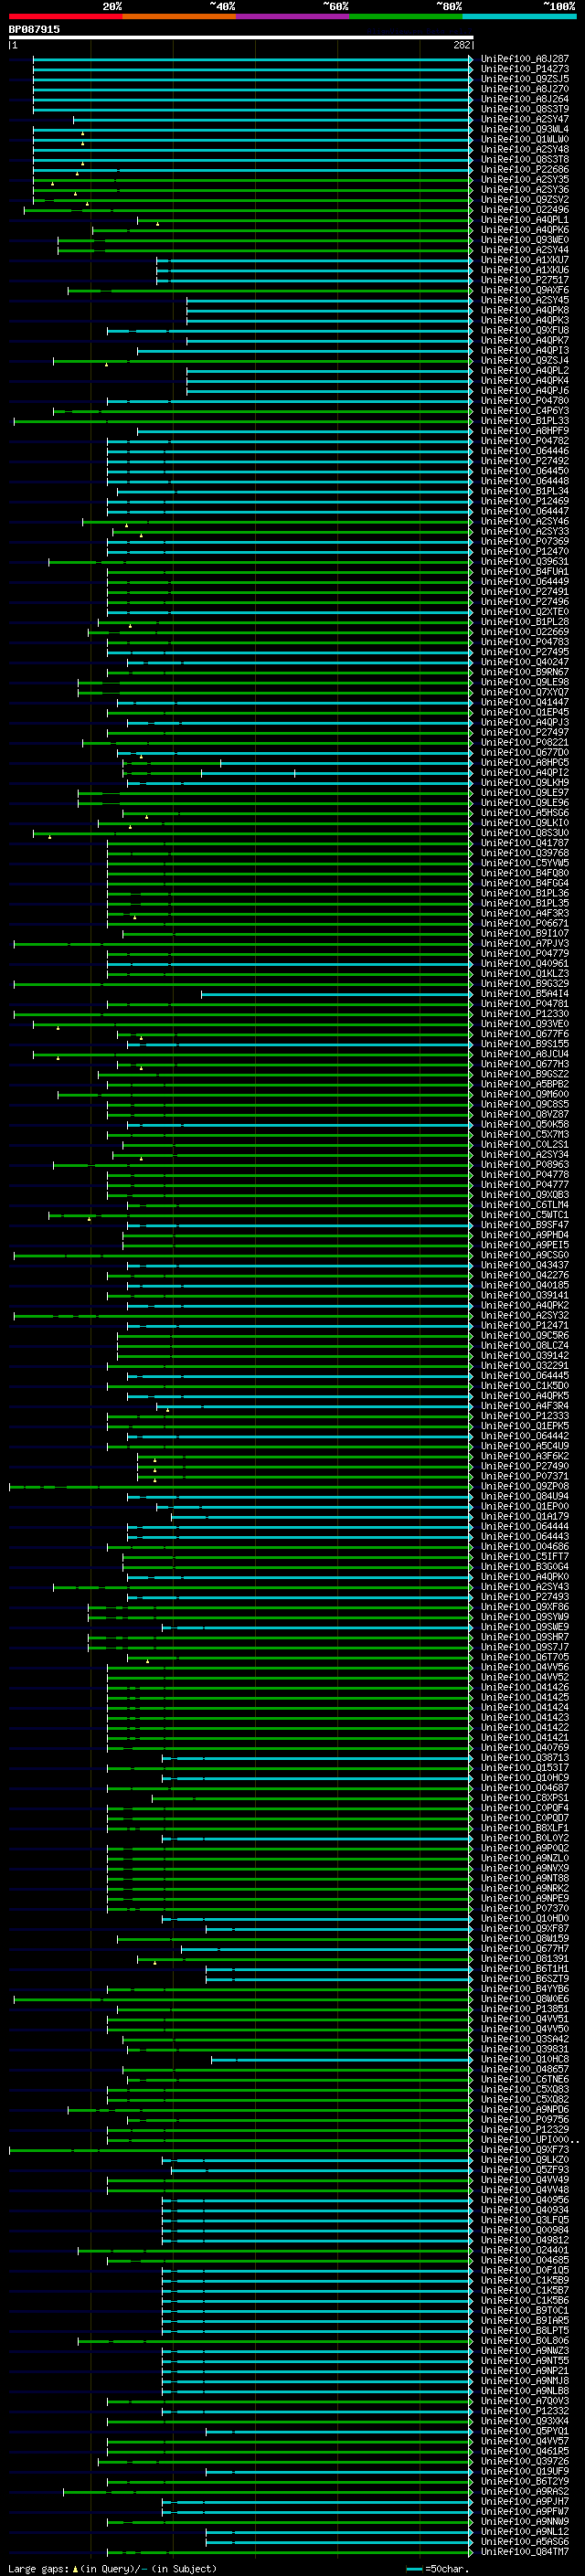Click the =50char. scale legend
Screen dimensions: 585x2576
(x=439, y=2568)
